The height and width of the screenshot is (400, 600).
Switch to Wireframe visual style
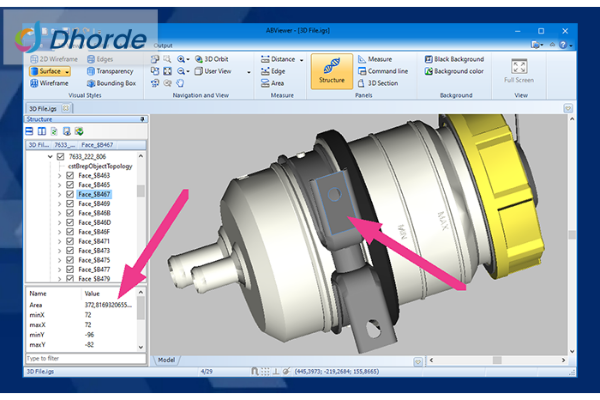(x=53, y=84)
